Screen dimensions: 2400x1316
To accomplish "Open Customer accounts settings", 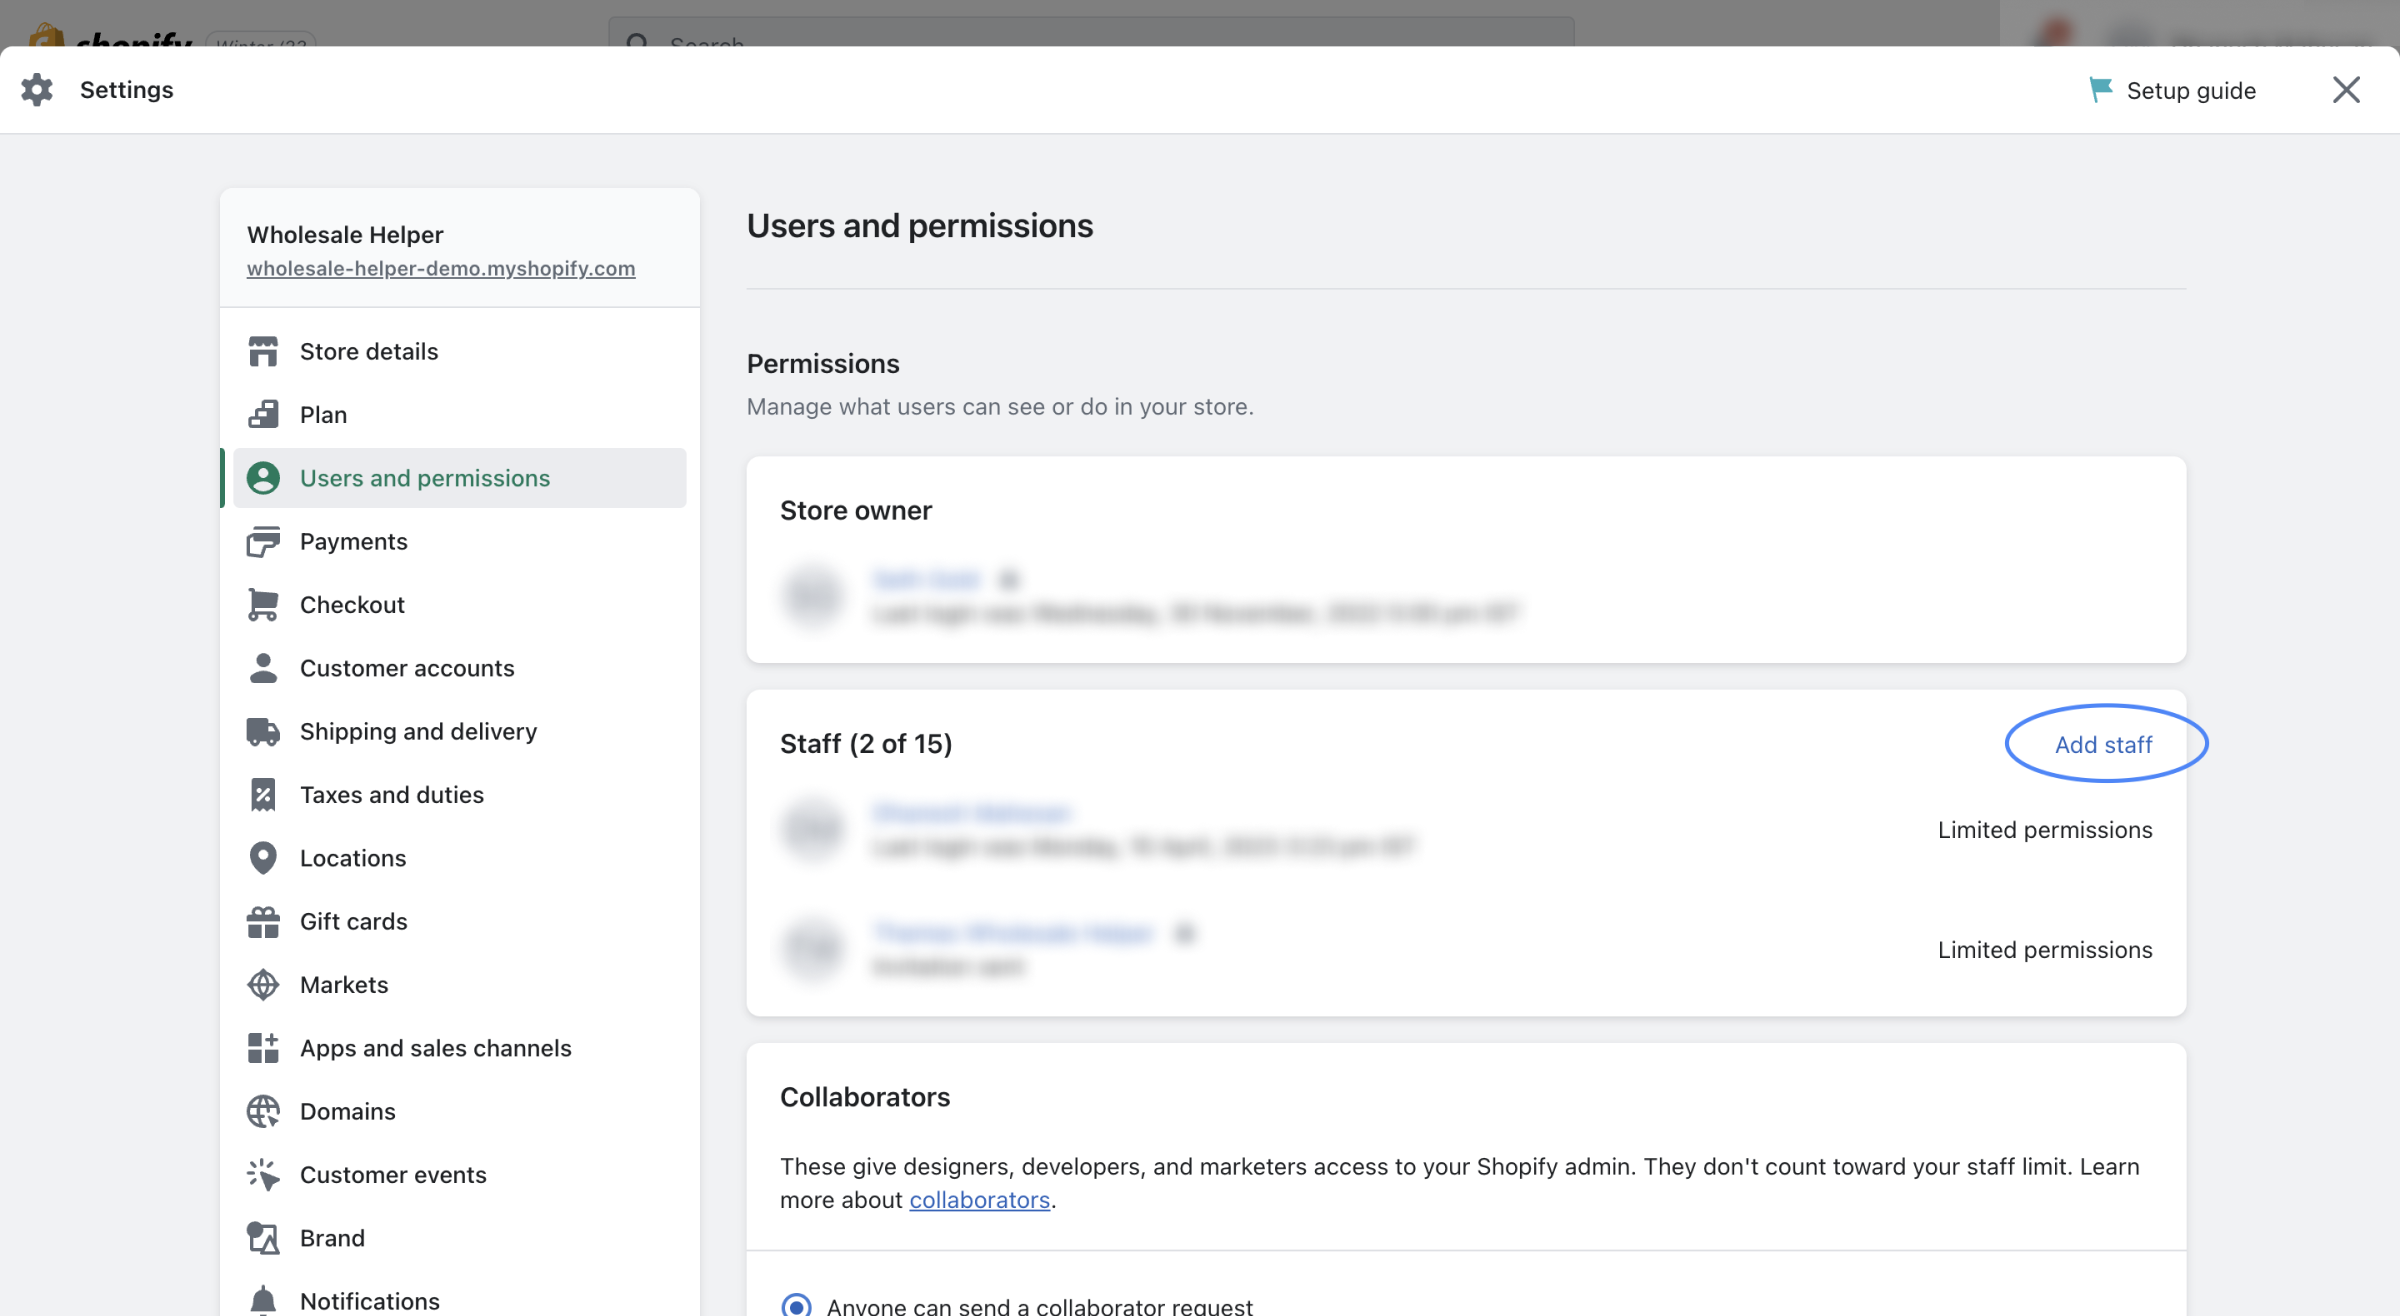I will 407,668.
